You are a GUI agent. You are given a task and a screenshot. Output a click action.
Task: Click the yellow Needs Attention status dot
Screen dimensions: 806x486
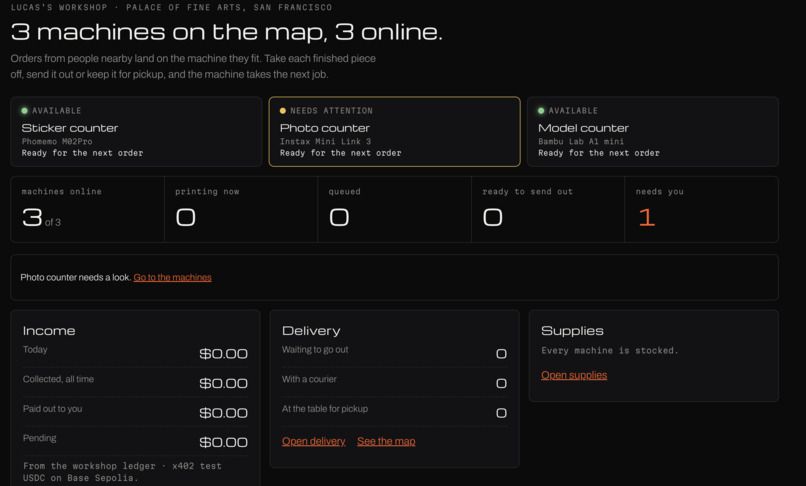(x=282, y=111)
